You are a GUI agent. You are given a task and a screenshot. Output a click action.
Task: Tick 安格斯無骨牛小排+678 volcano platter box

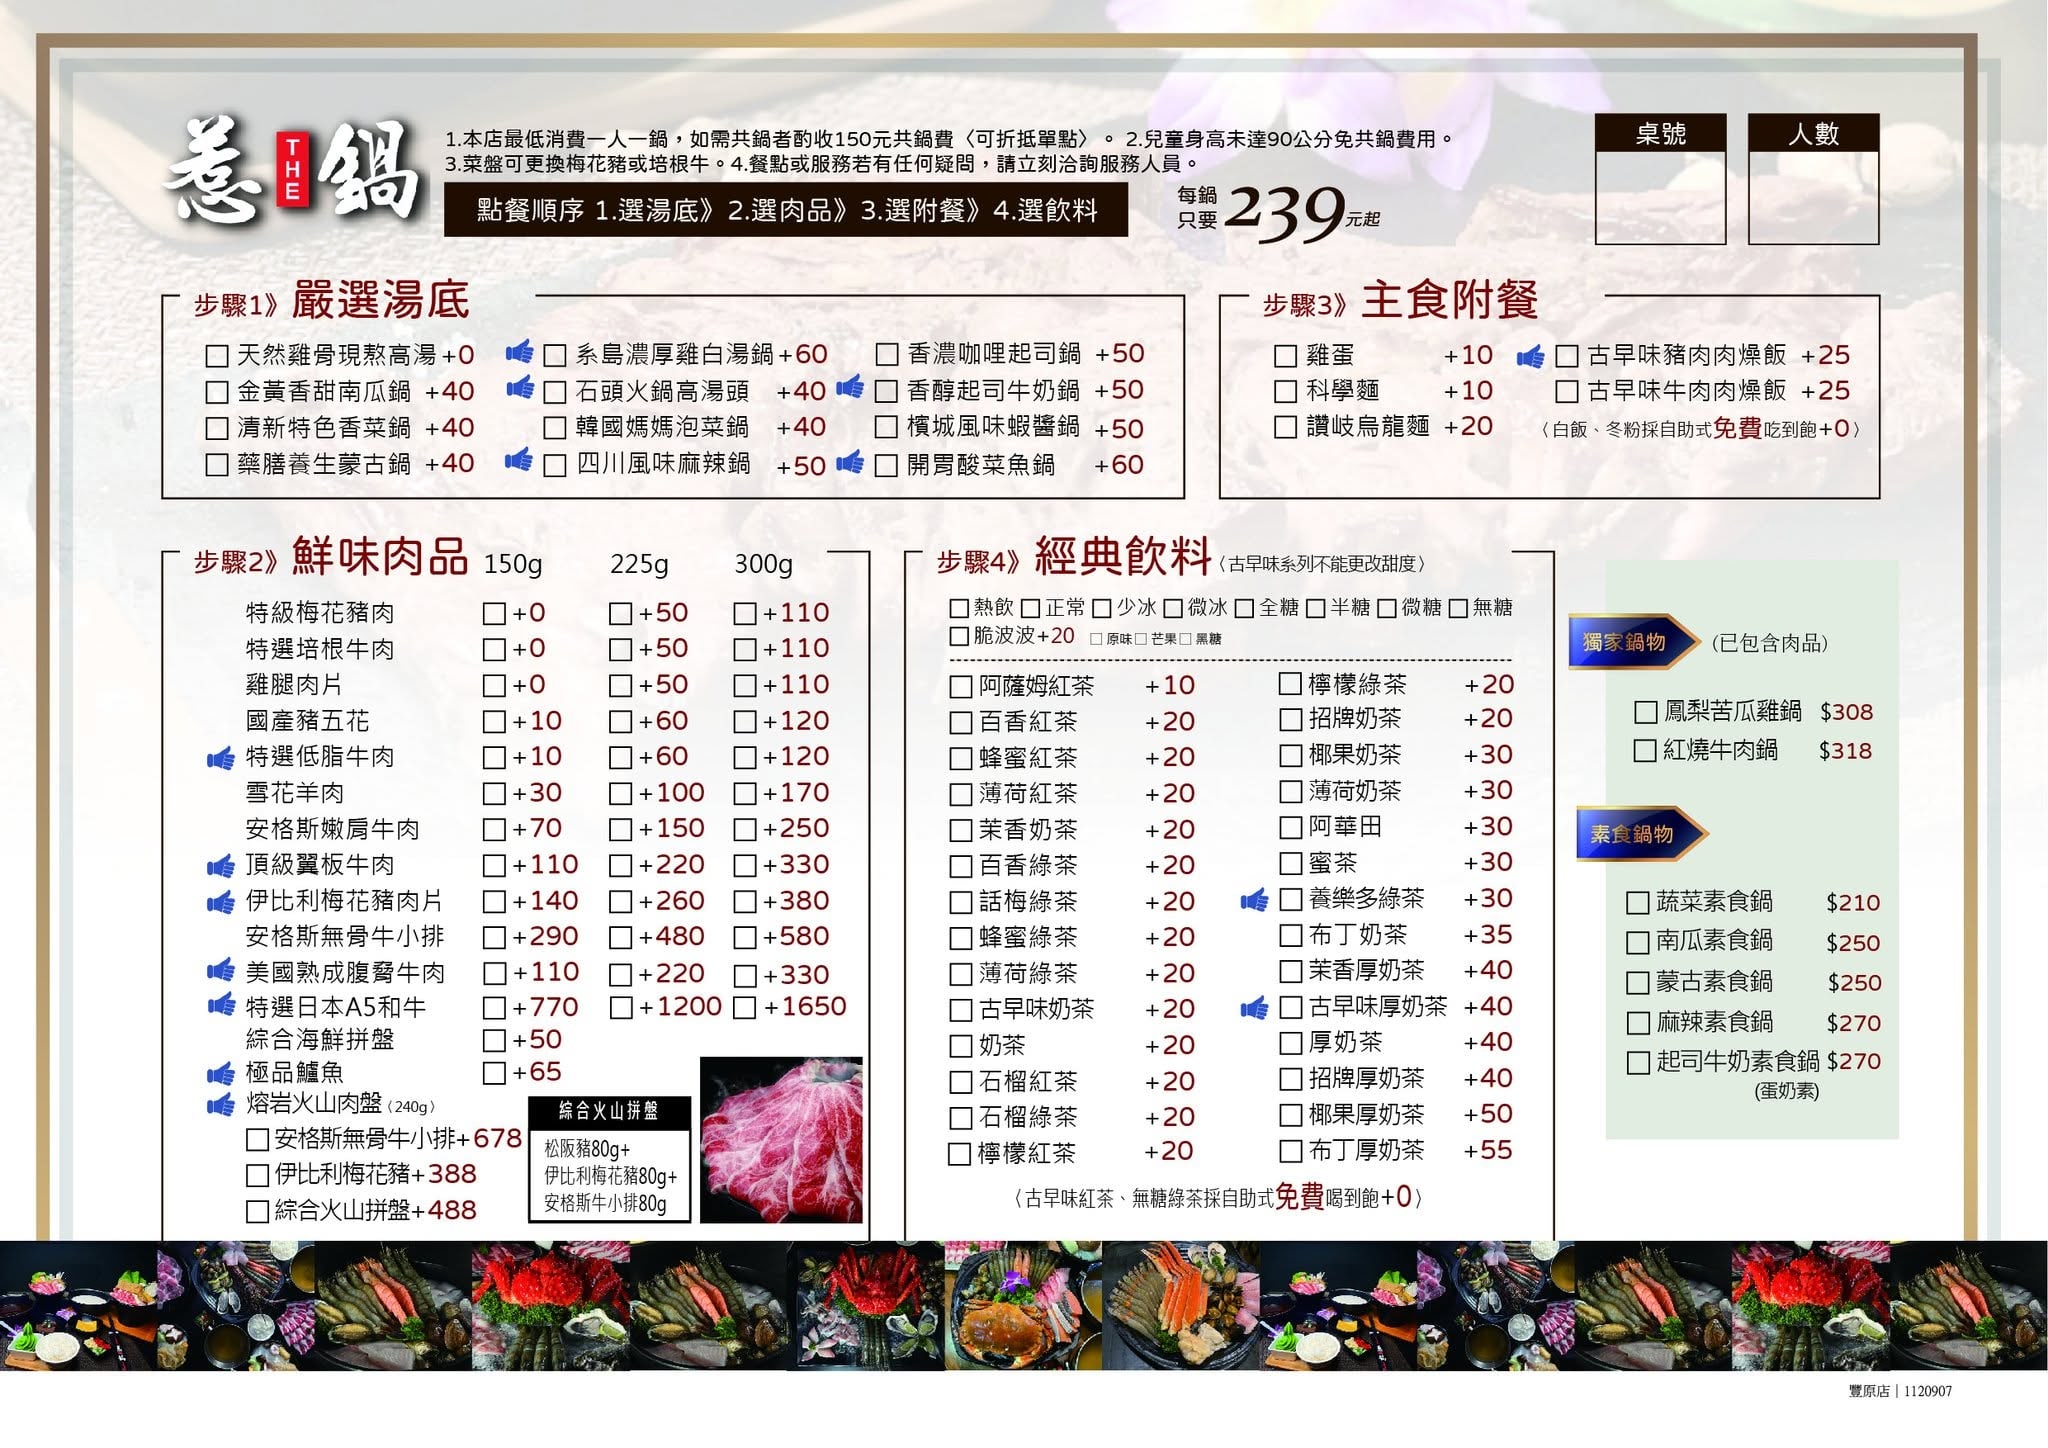click(257, 1140)
